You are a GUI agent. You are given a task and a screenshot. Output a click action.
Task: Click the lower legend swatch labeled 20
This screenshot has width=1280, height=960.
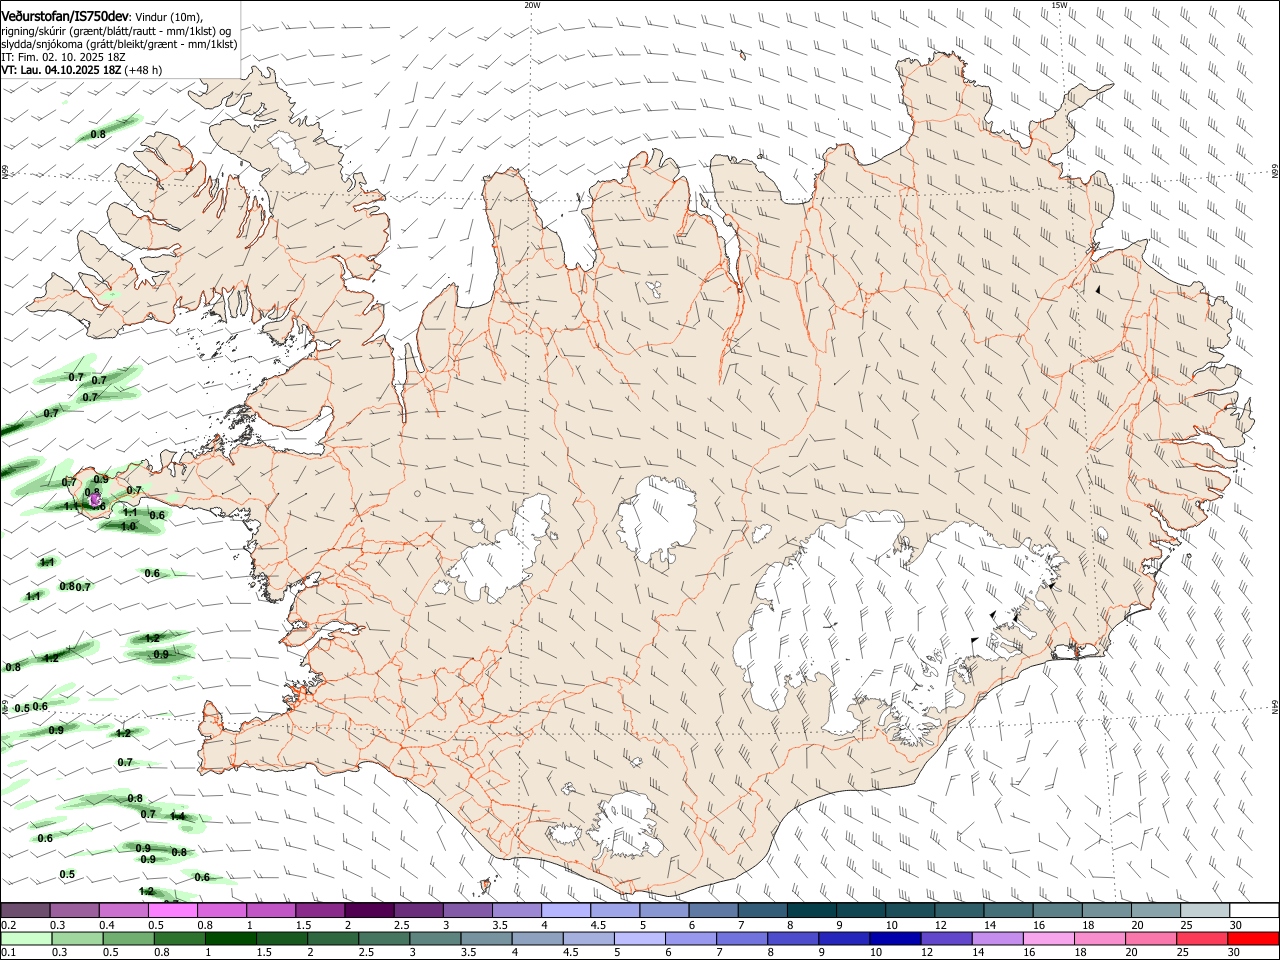point(1152,939)
